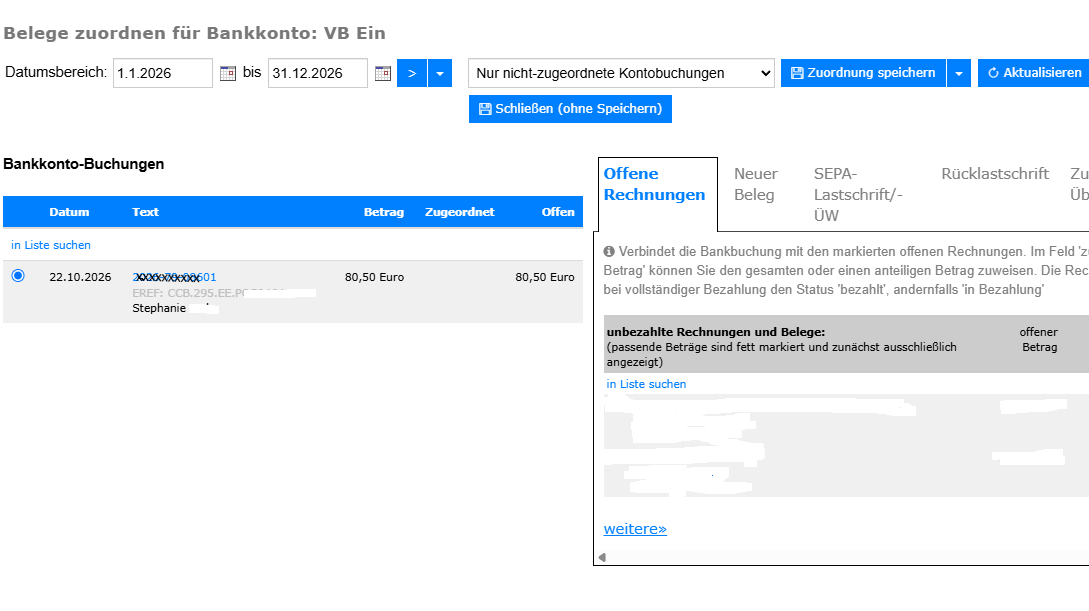Click the 'Betrag' column header
1089x611 pixels.
[384, 212]
